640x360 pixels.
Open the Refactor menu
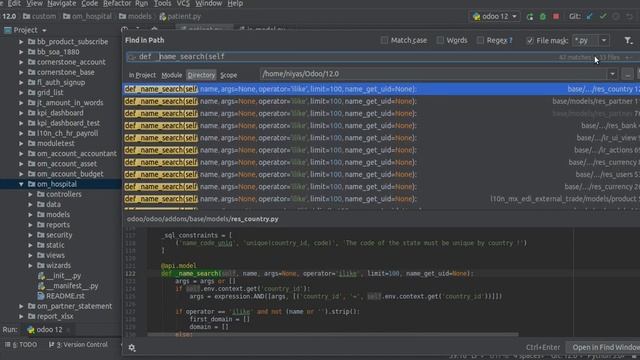point(116,3)
